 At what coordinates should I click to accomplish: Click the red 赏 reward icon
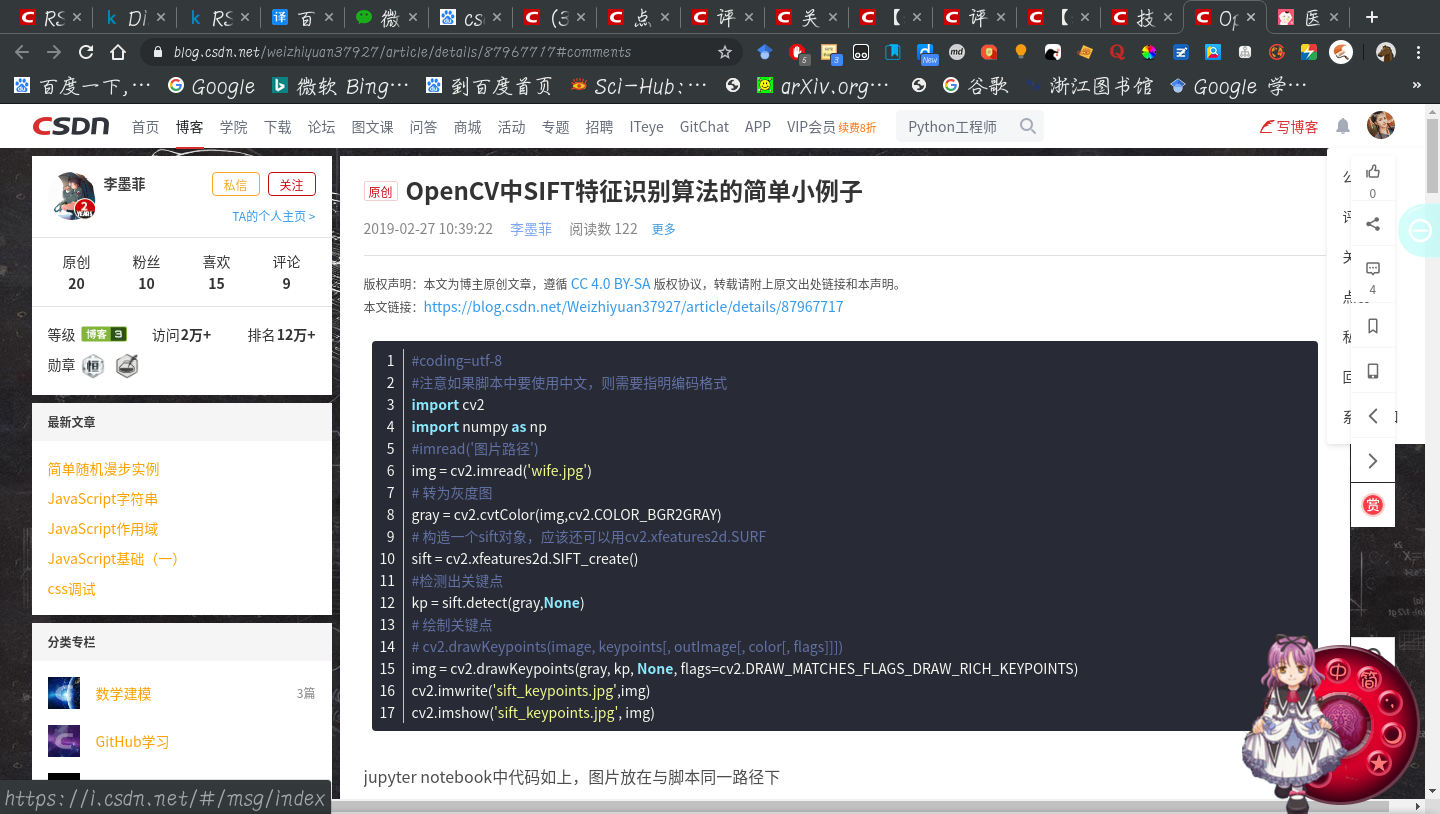pos(1373,505)
